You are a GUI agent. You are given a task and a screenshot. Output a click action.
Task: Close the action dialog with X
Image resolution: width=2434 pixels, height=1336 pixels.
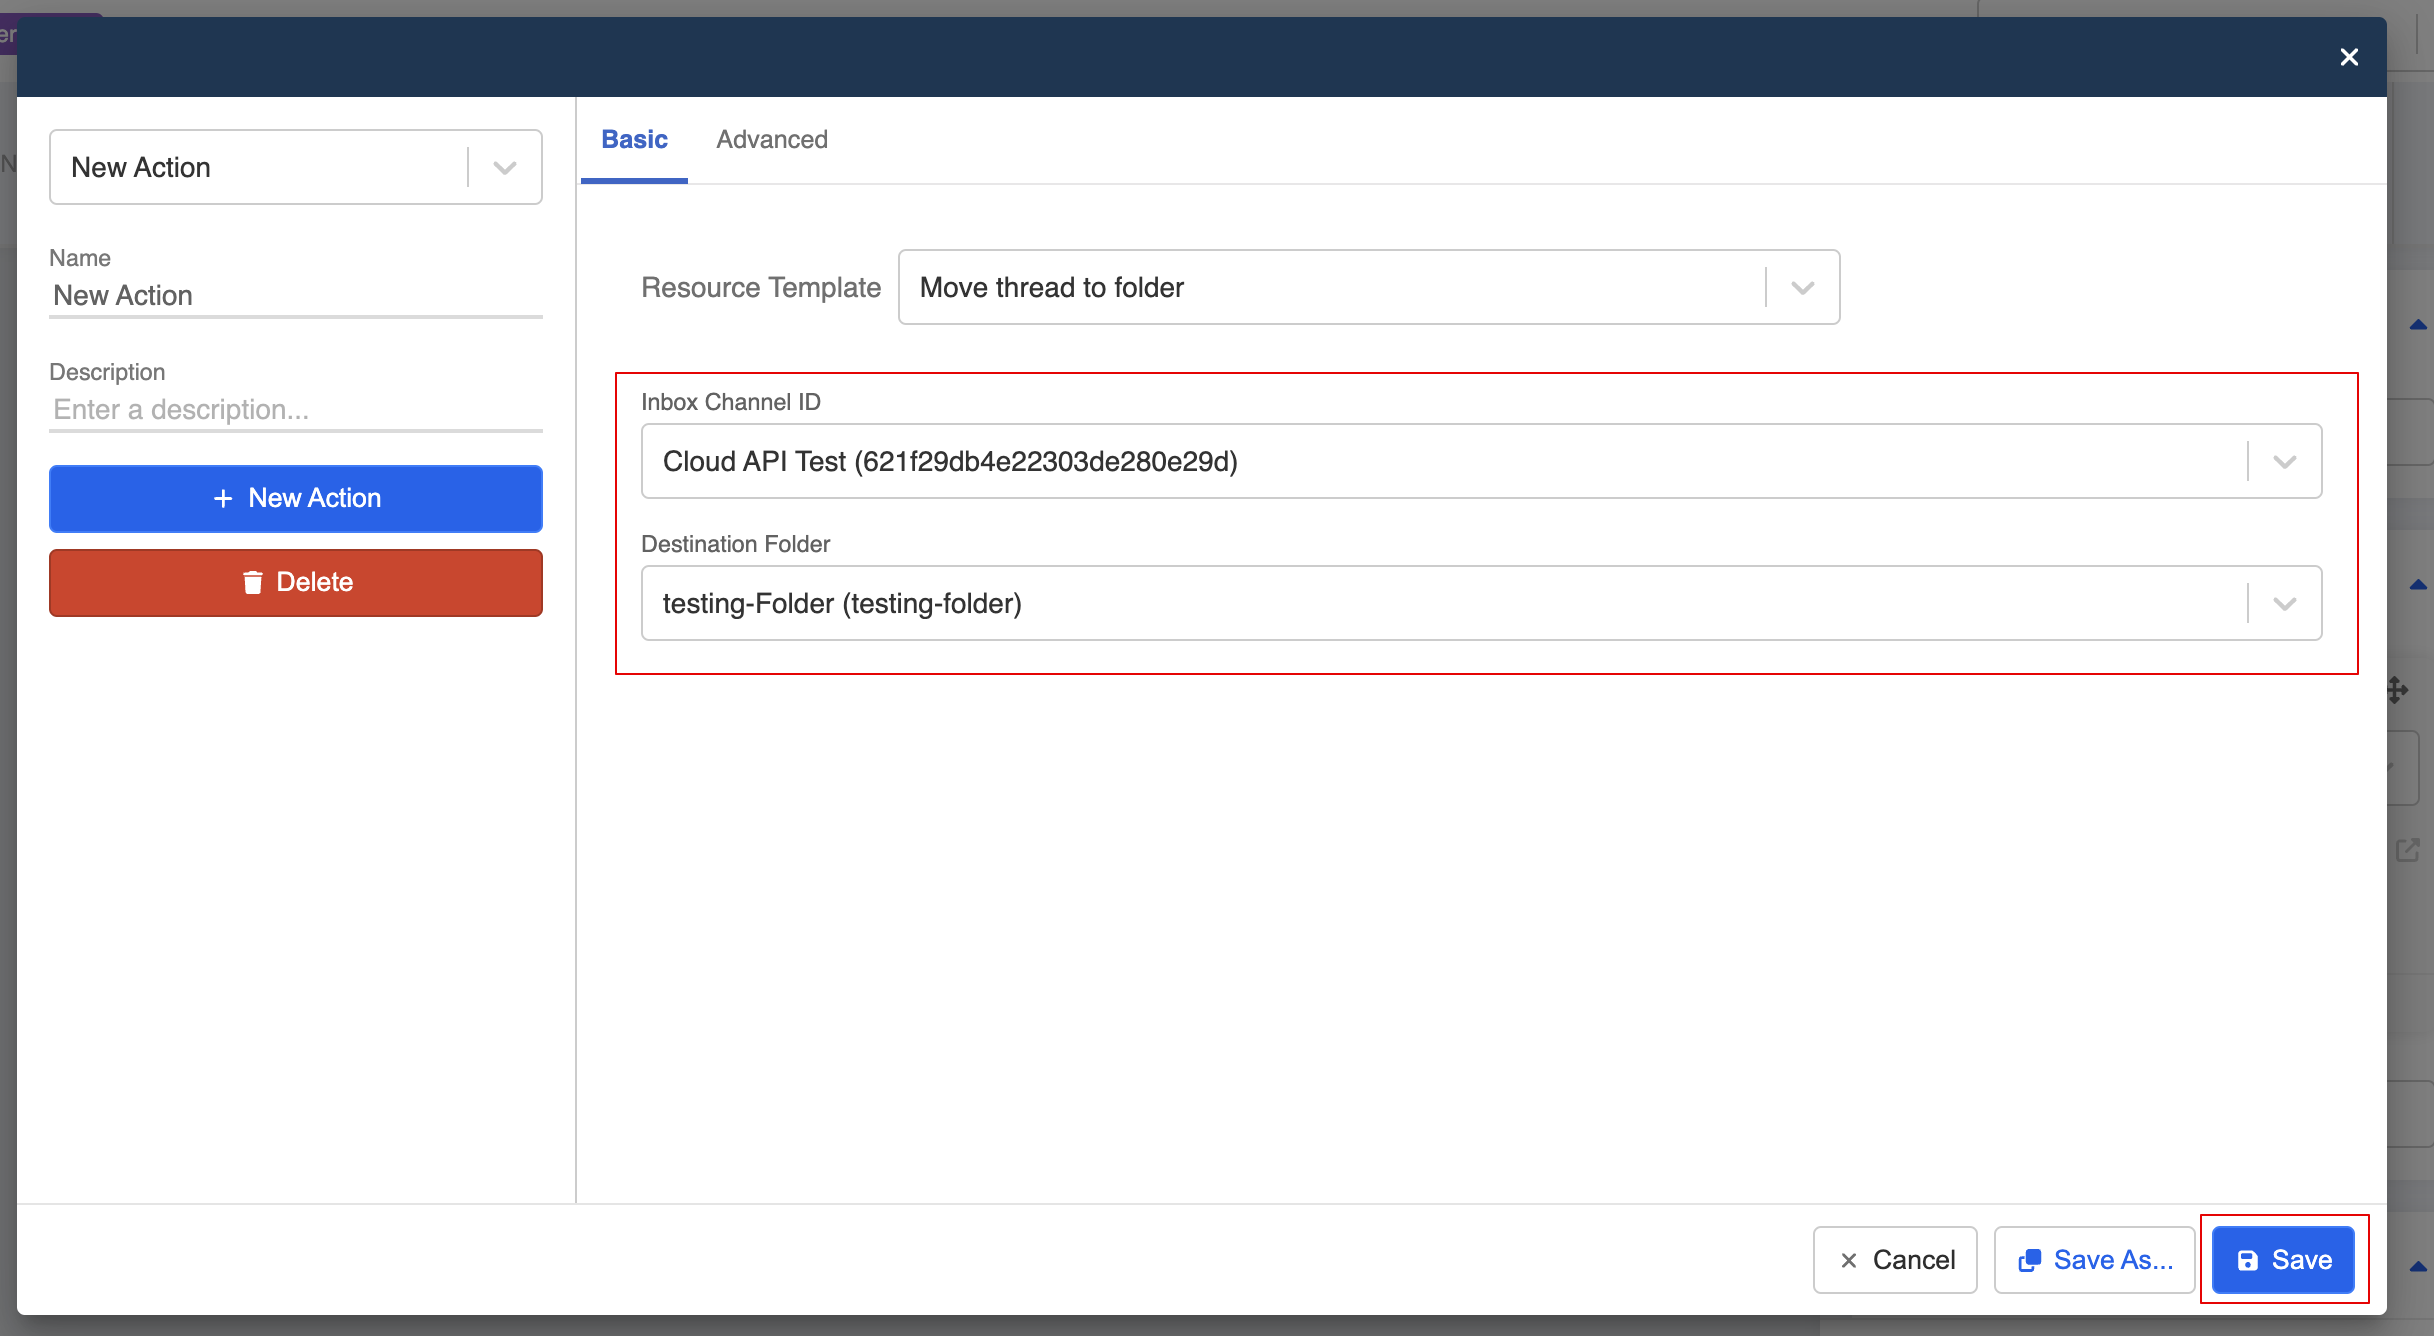pyautogui.click(x=2349, y=57)
